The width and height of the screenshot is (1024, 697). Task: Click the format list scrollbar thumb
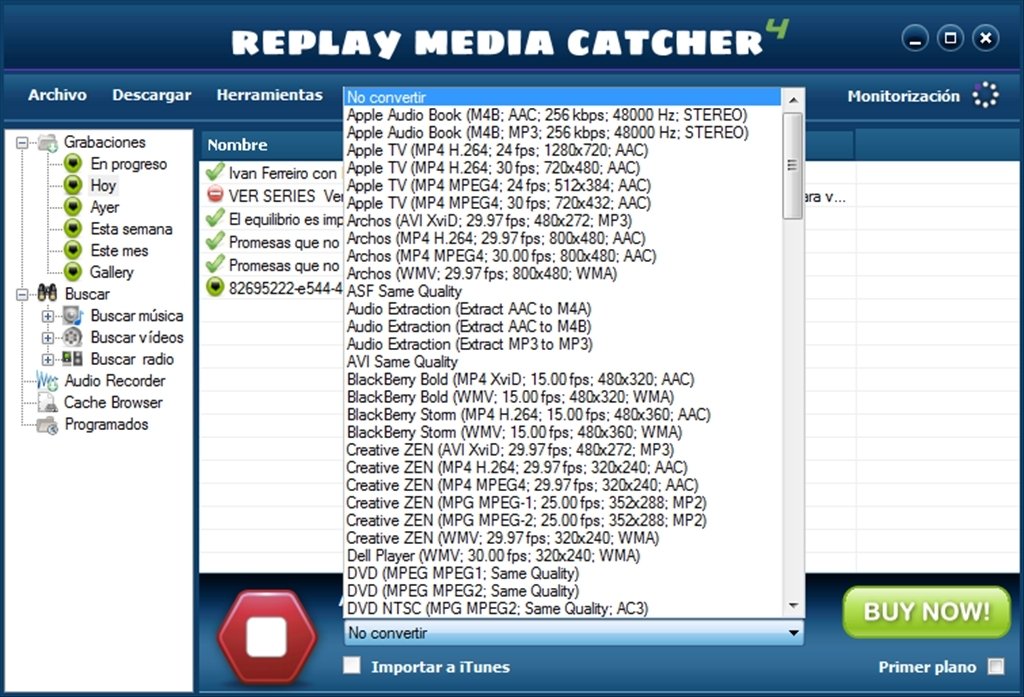click(x=793, y=166)
